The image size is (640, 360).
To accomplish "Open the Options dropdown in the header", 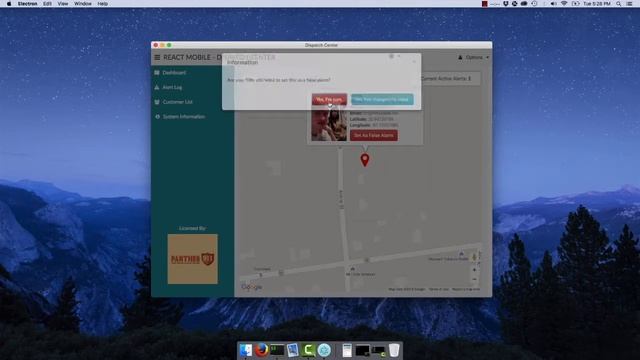I will pyautogui.click(x=473, y=58).
